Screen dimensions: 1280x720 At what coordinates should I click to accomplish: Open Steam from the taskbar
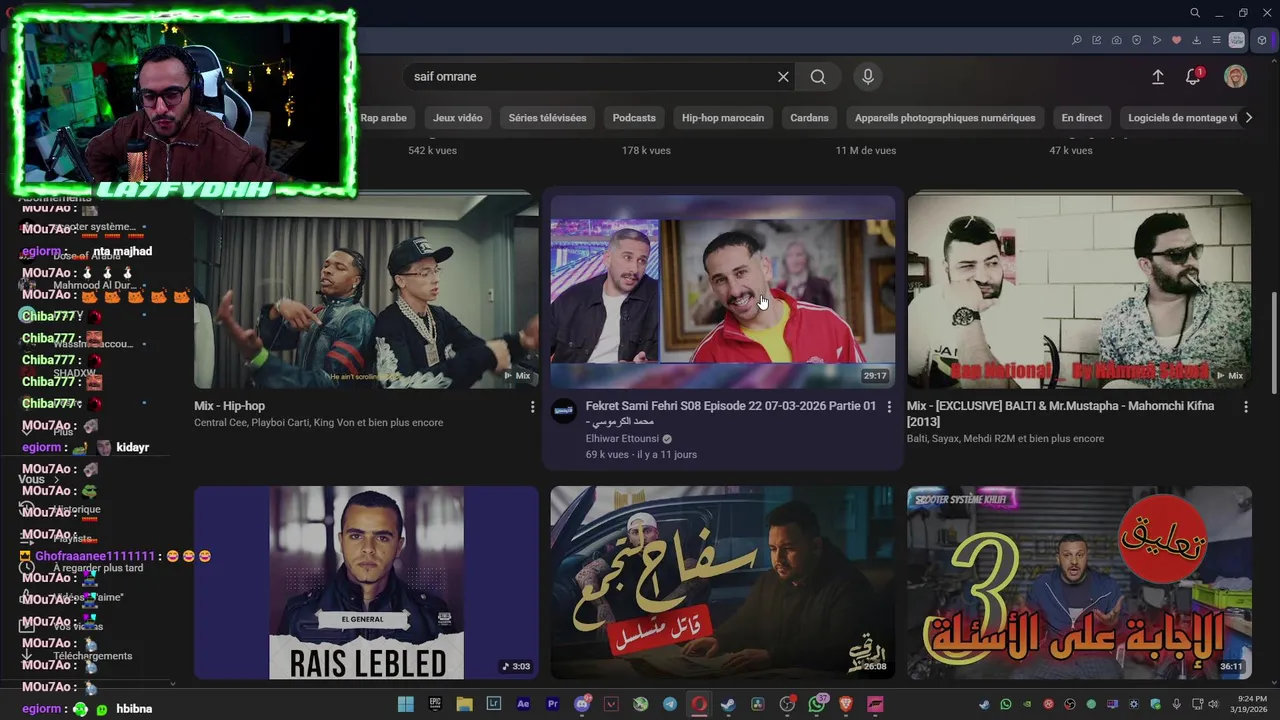(x=728, y=704)
